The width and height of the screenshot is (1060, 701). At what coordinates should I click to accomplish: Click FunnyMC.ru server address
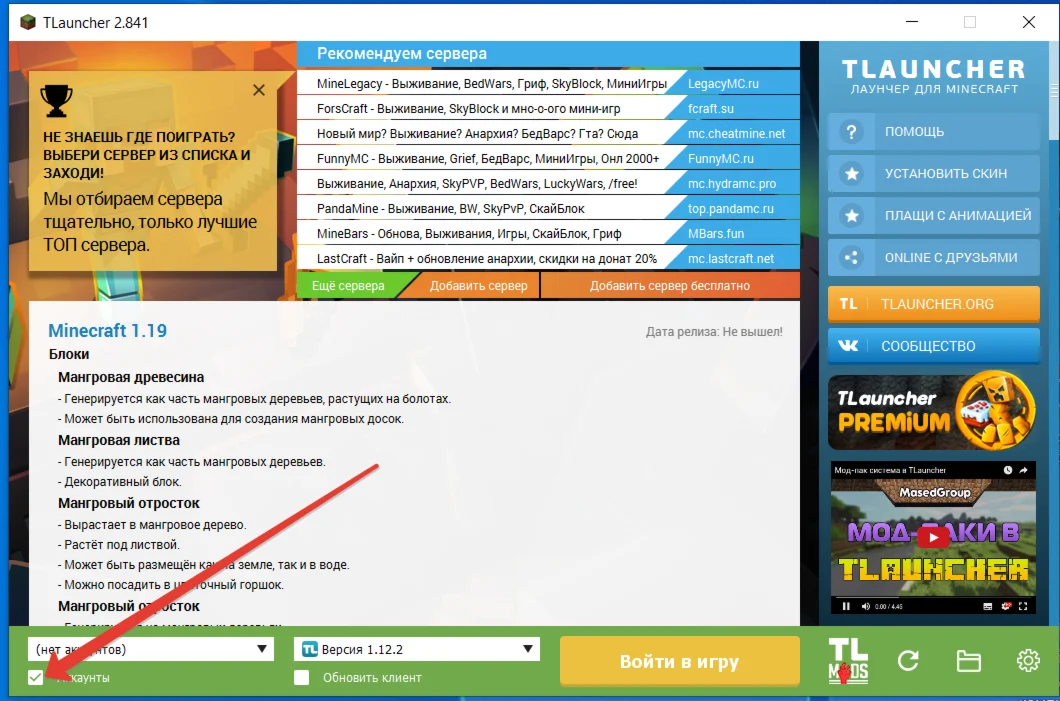point(721,159)
